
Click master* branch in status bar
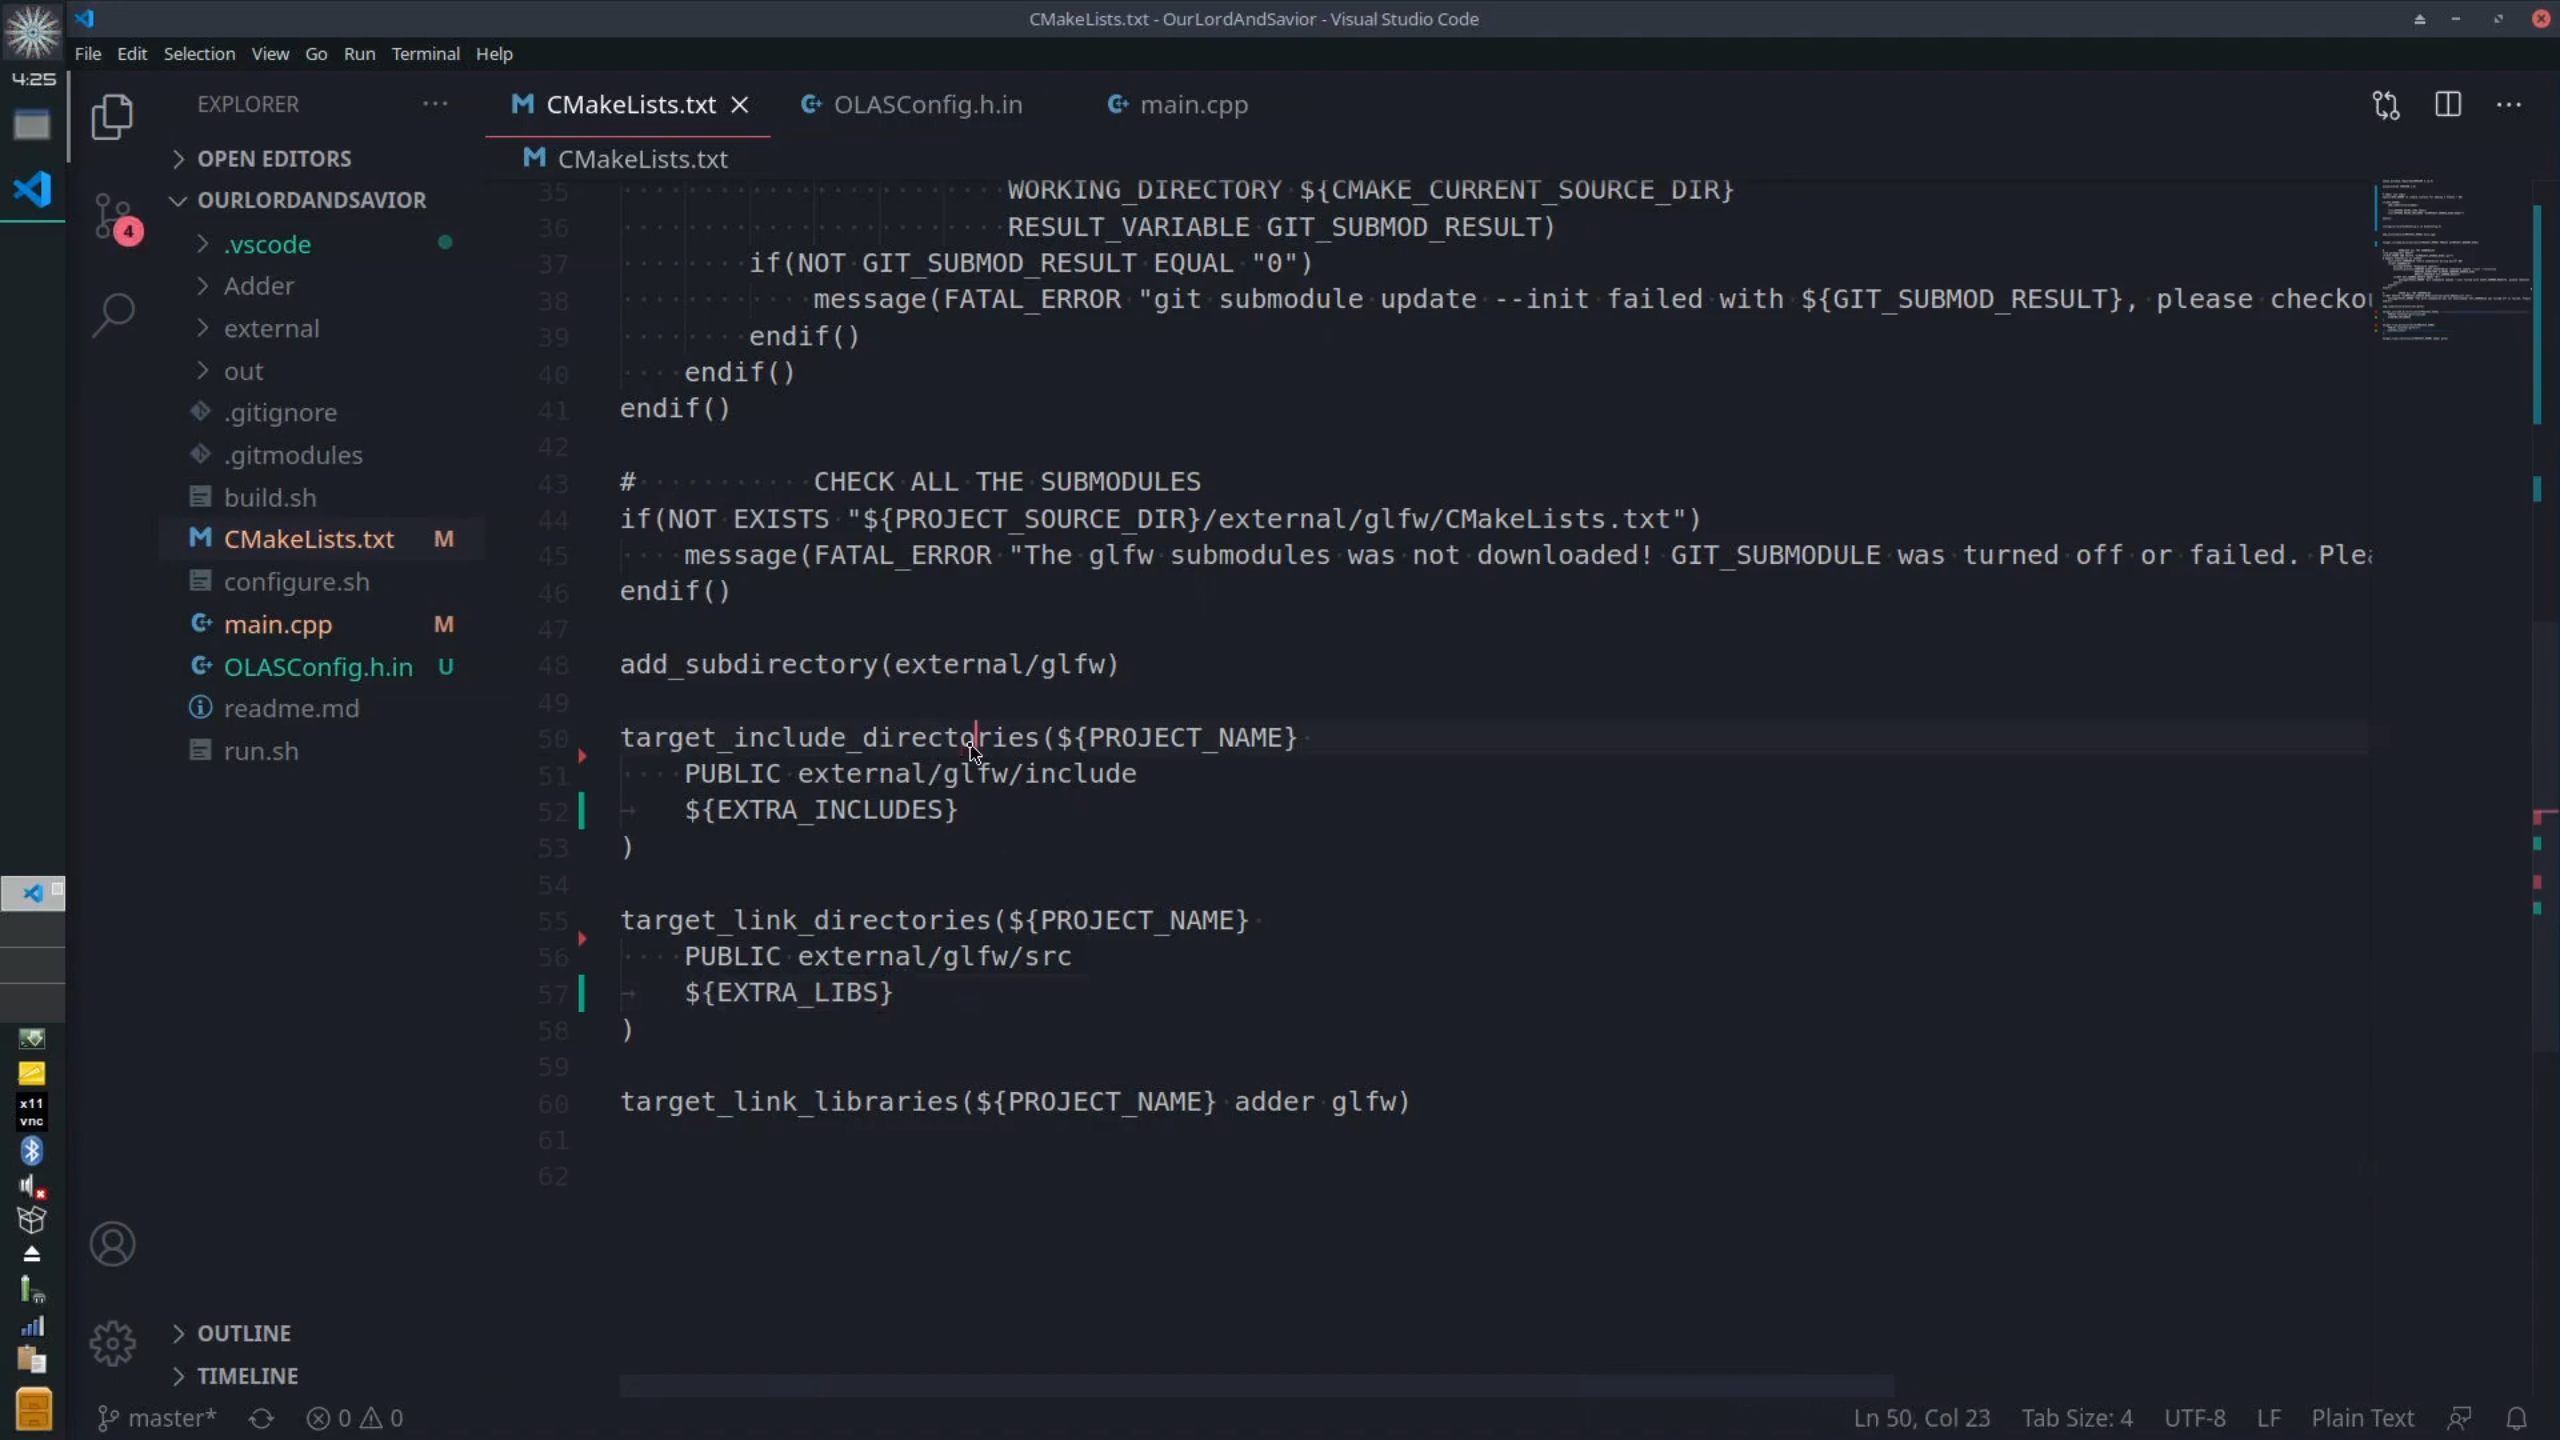157,1418
